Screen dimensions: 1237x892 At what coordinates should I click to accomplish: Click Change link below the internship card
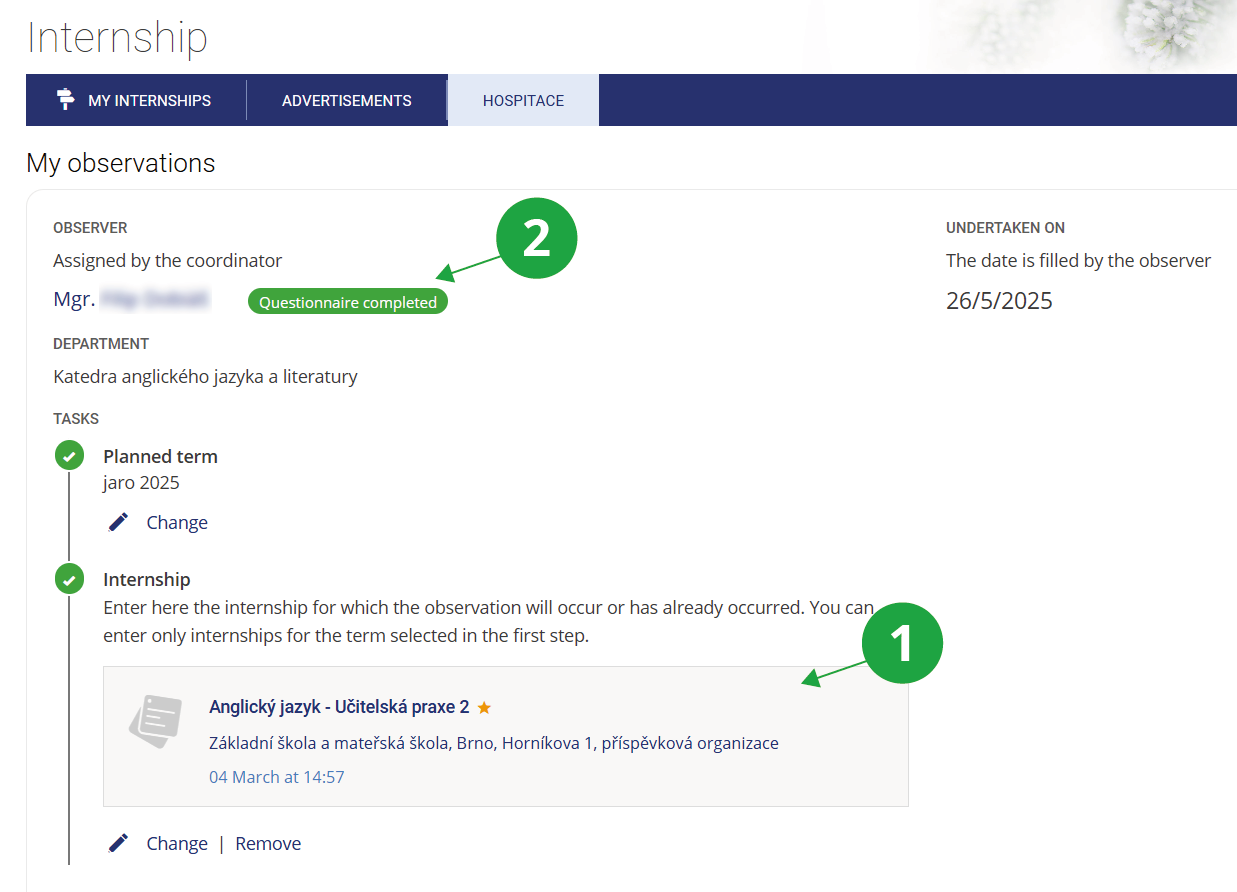coord(177,843)
